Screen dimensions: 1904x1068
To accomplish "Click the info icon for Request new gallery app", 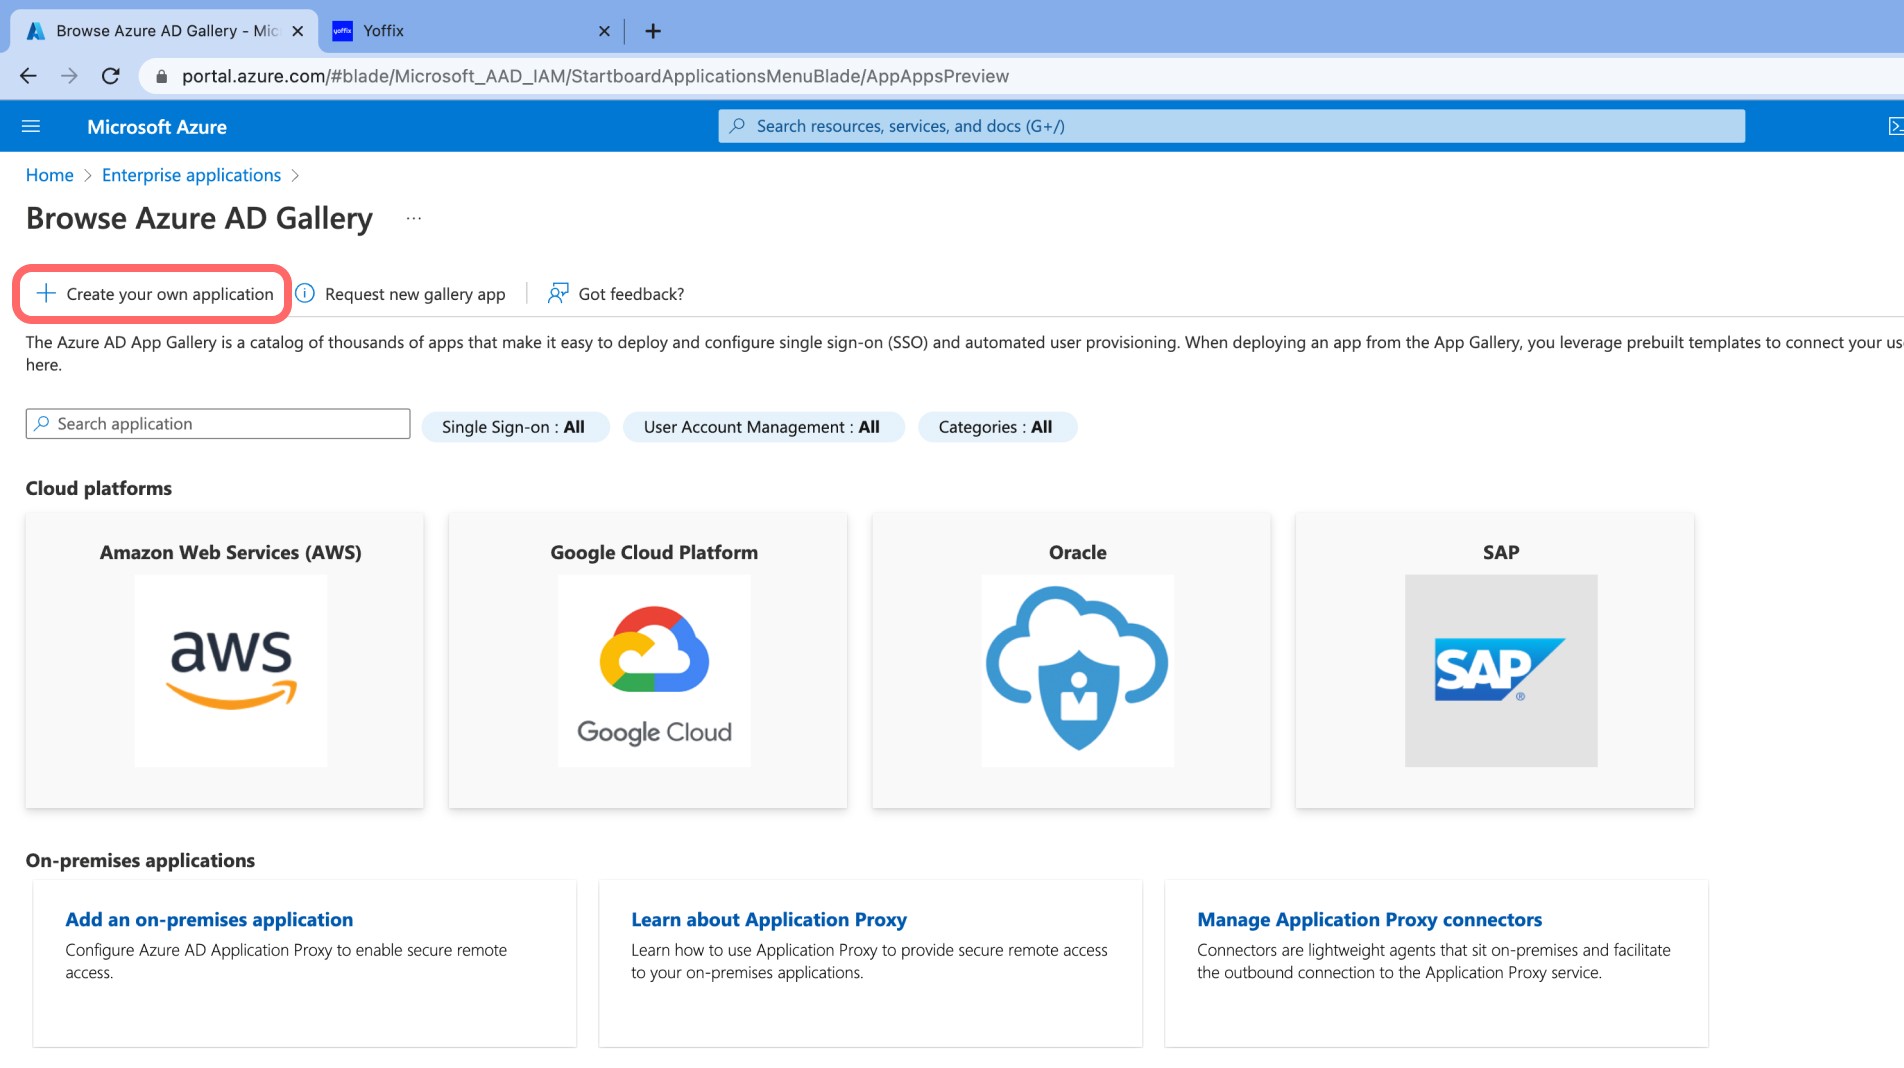I will (x=305, y=293).
